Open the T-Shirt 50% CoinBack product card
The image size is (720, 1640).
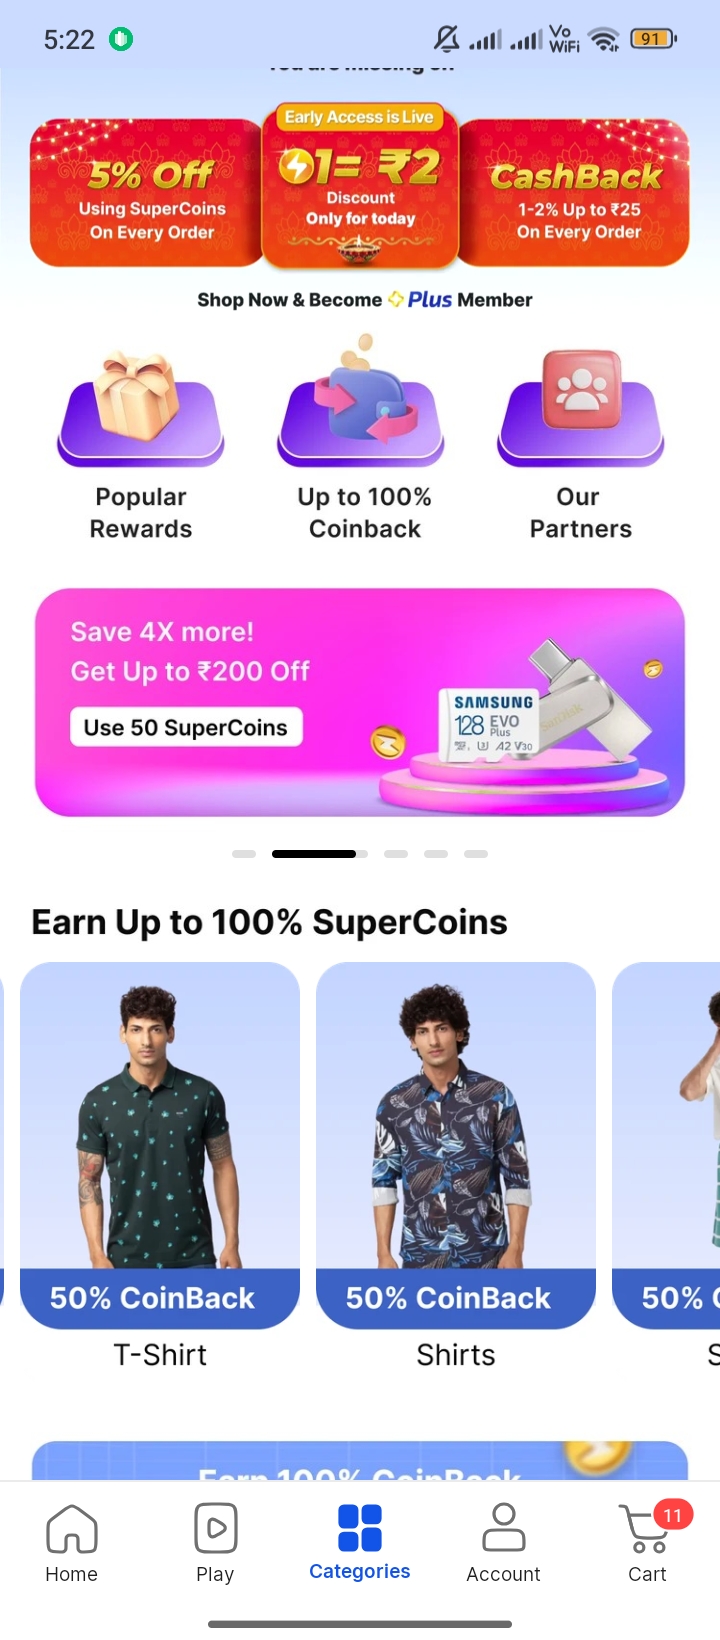coord(160,1145)
